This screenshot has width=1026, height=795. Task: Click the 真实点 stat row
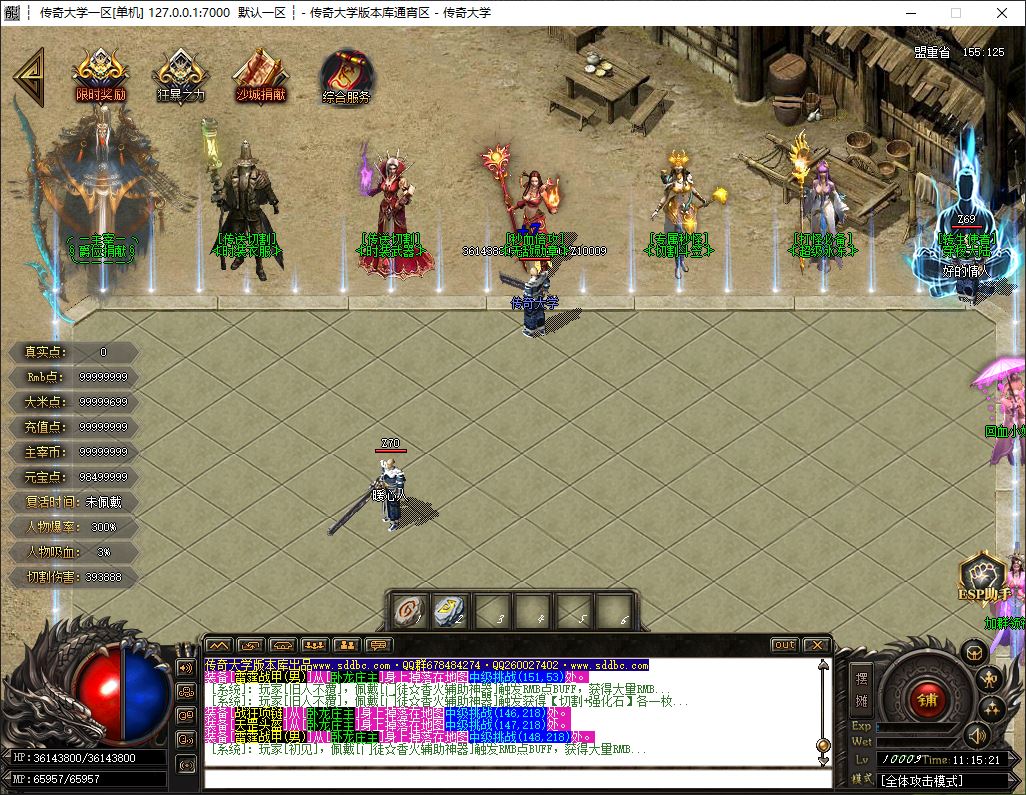point(73,352)
